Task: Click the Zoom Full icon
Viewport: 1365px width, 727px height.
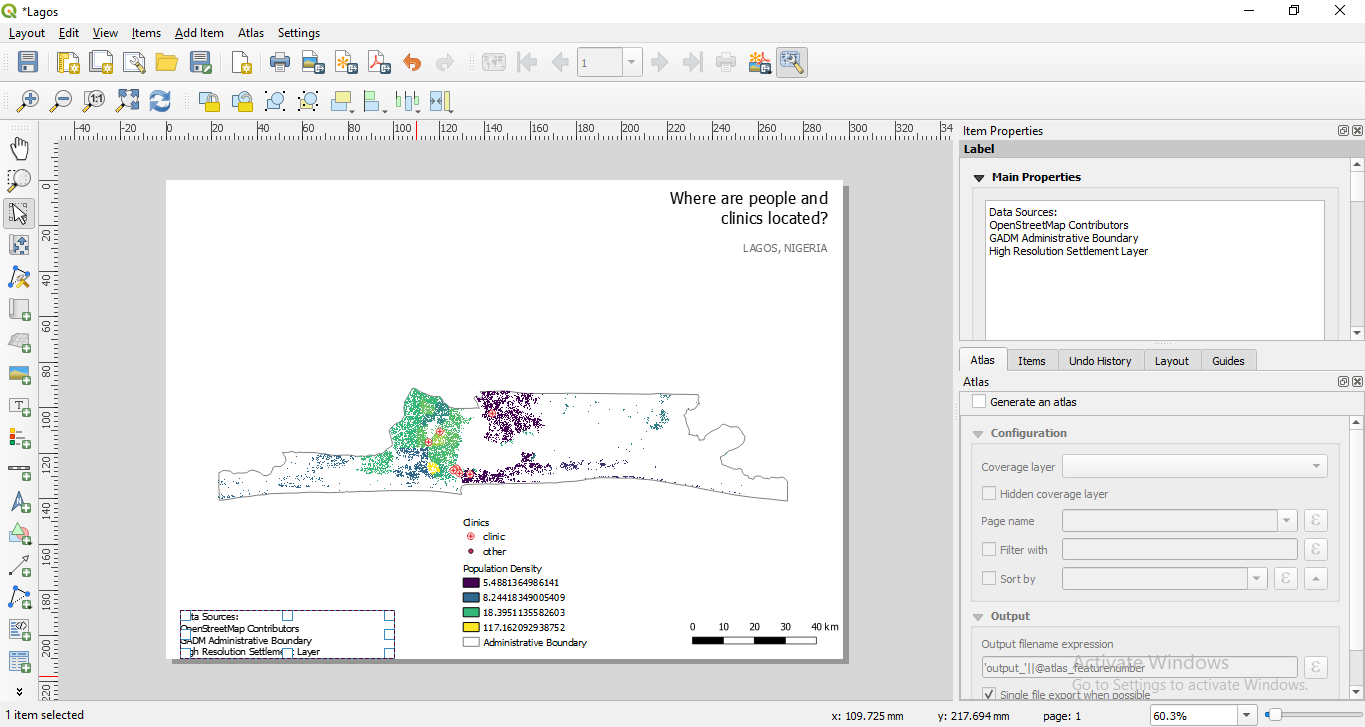Action: click(x=127, y=101)
